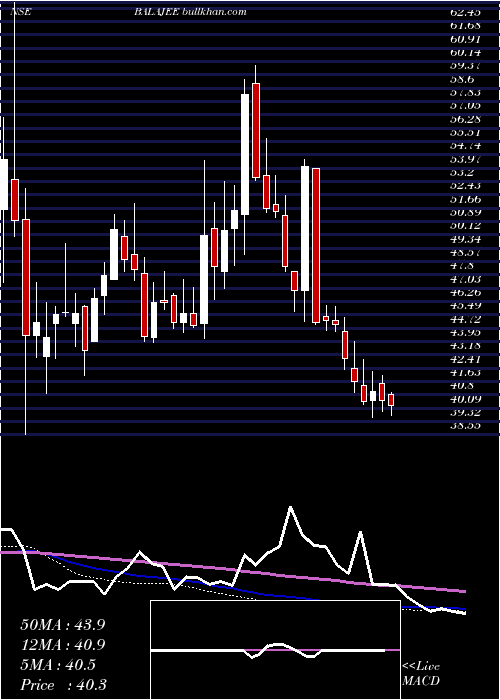Select the 50.12 price axis label
The height and width of the screenshot is (700, 500).
coord(465,226)
